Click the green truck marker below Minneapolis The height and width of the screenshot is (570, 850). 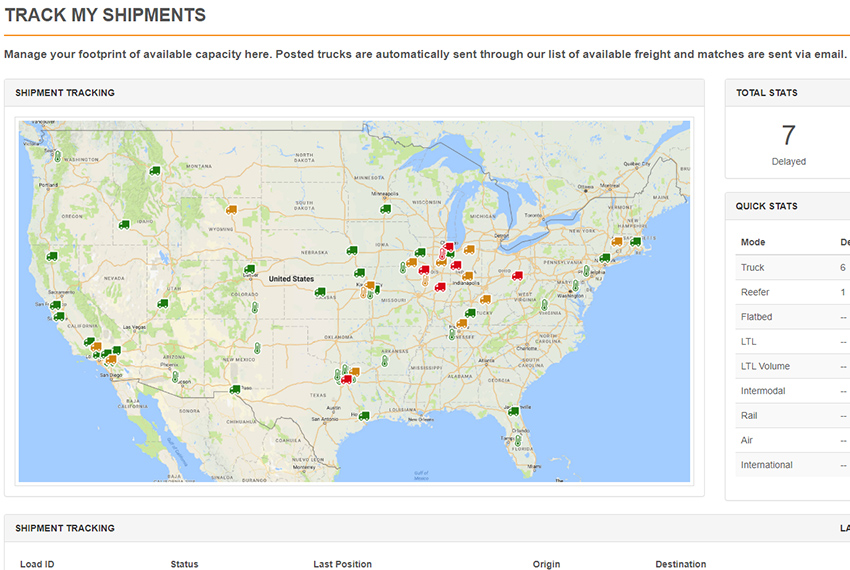coord(385,209)
